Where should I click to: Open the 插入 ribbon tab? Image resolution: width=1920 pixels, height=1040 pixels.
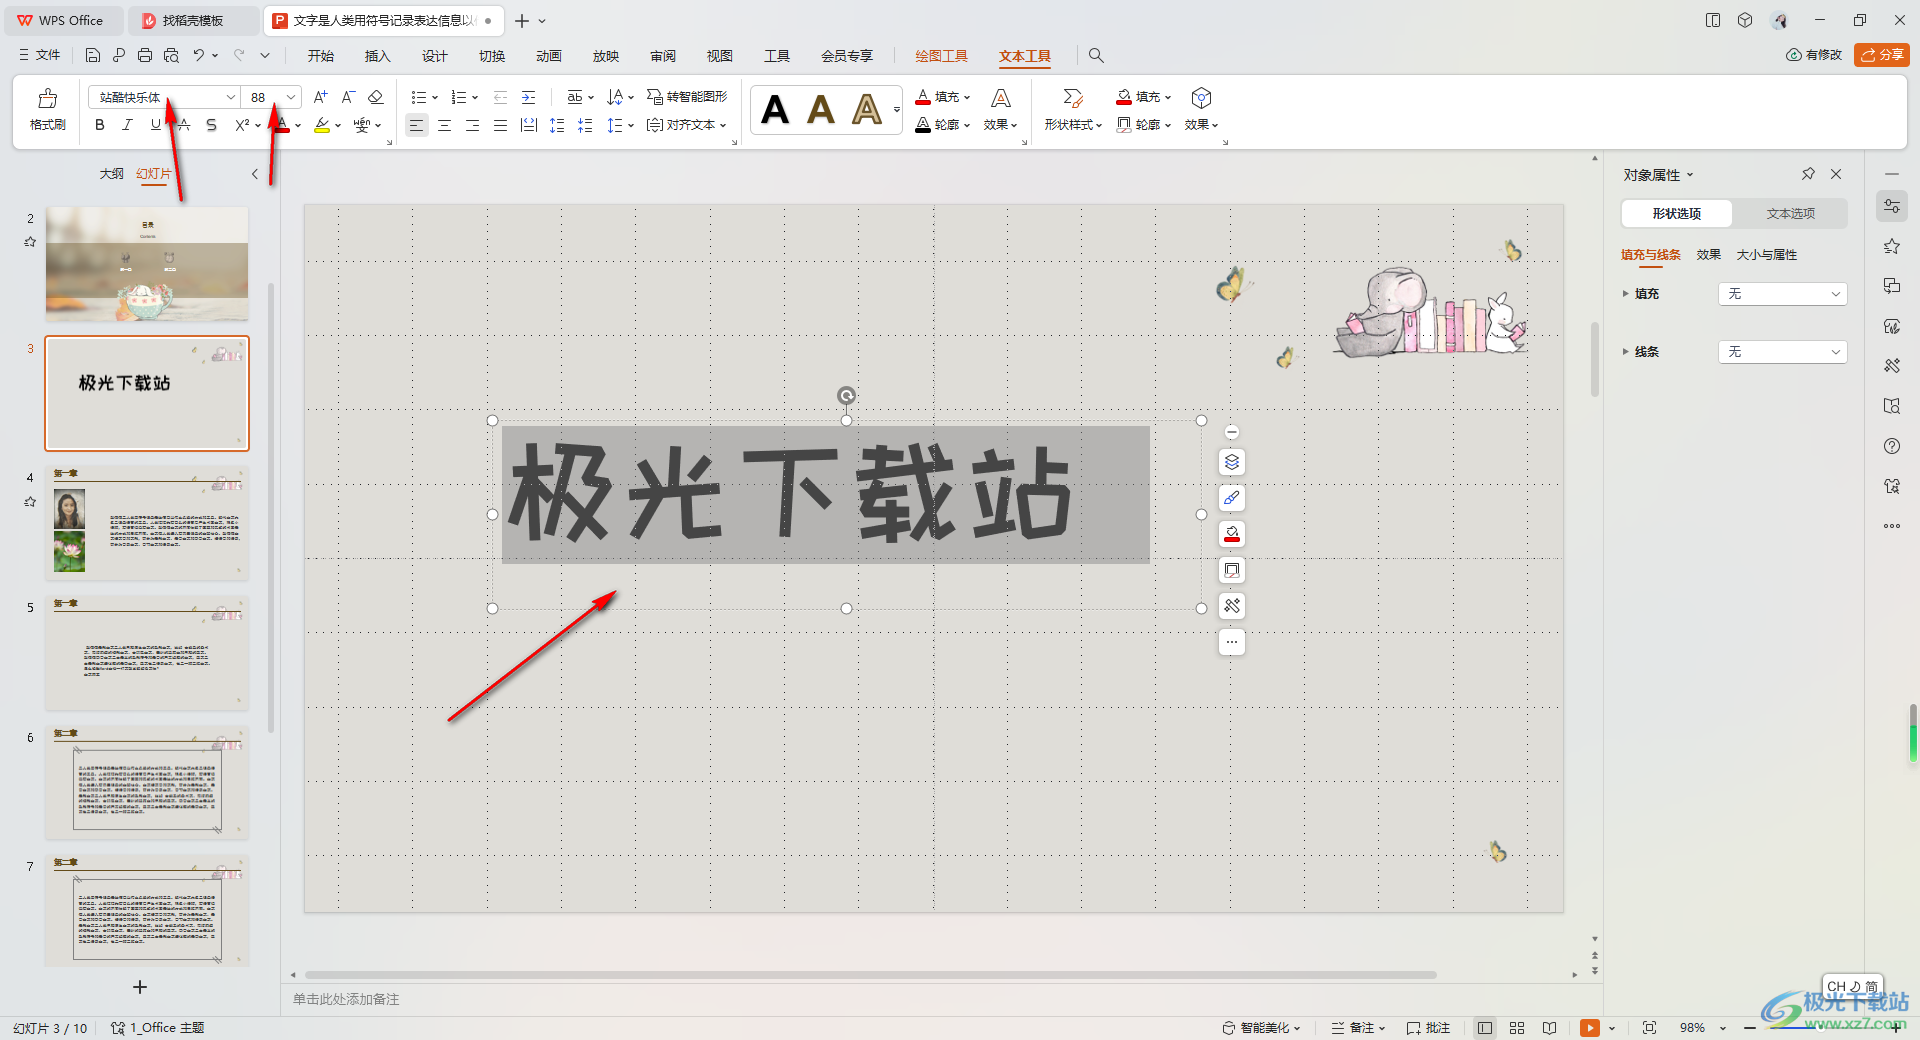[x=378, y=56]
